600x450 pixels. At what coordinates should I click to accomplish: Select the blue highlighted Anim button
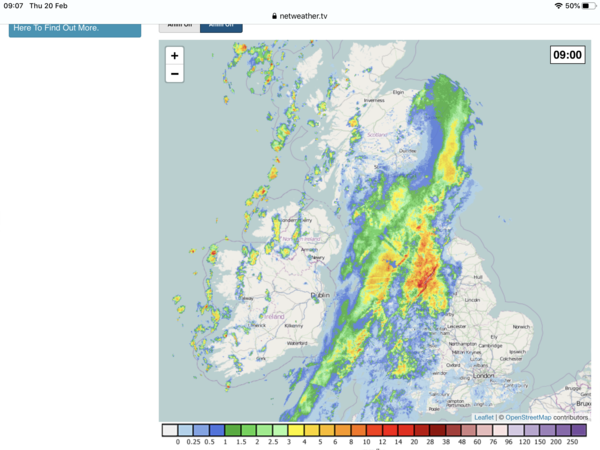pos(221,27)
